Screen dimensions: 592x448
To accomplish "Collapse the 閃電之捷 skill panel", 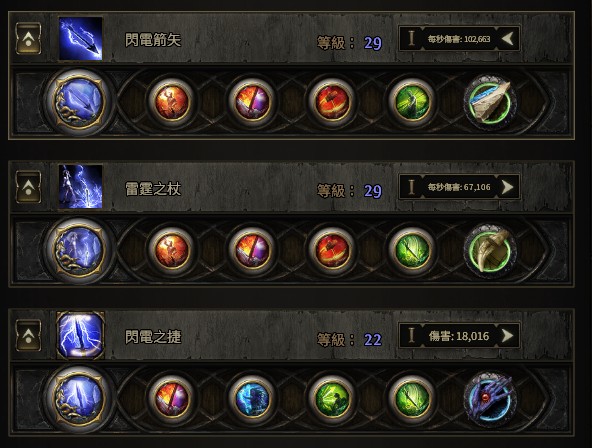I will pos(28,335).
